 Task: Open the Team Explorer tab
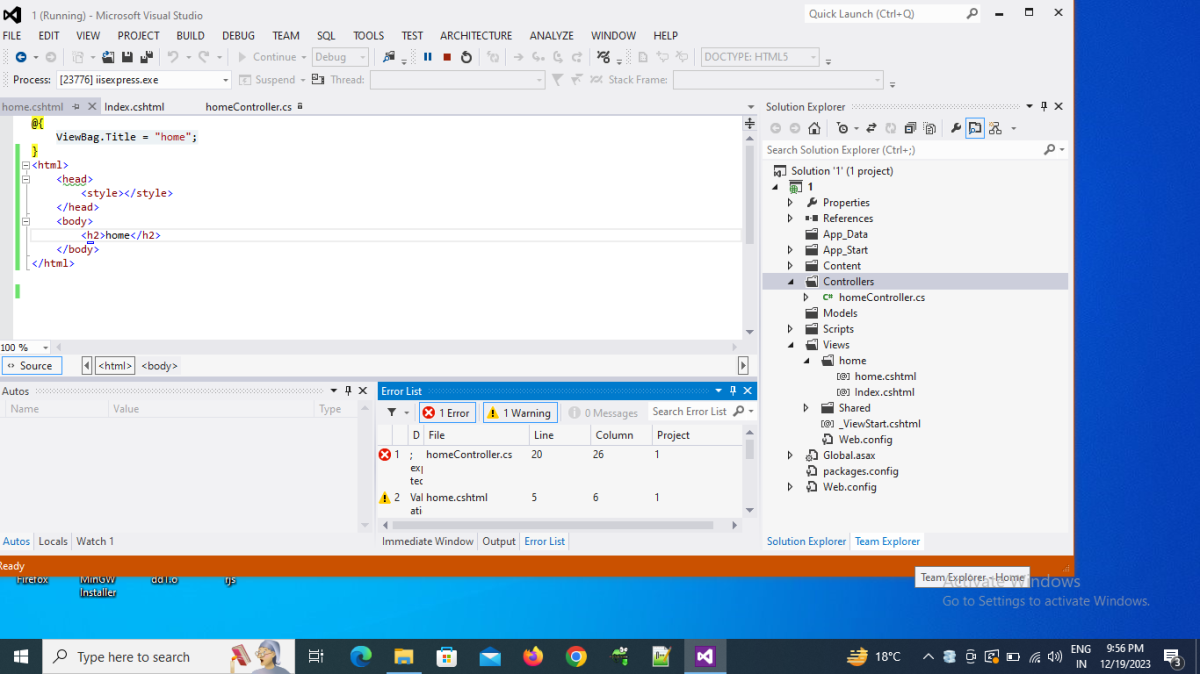coord(887,541)
